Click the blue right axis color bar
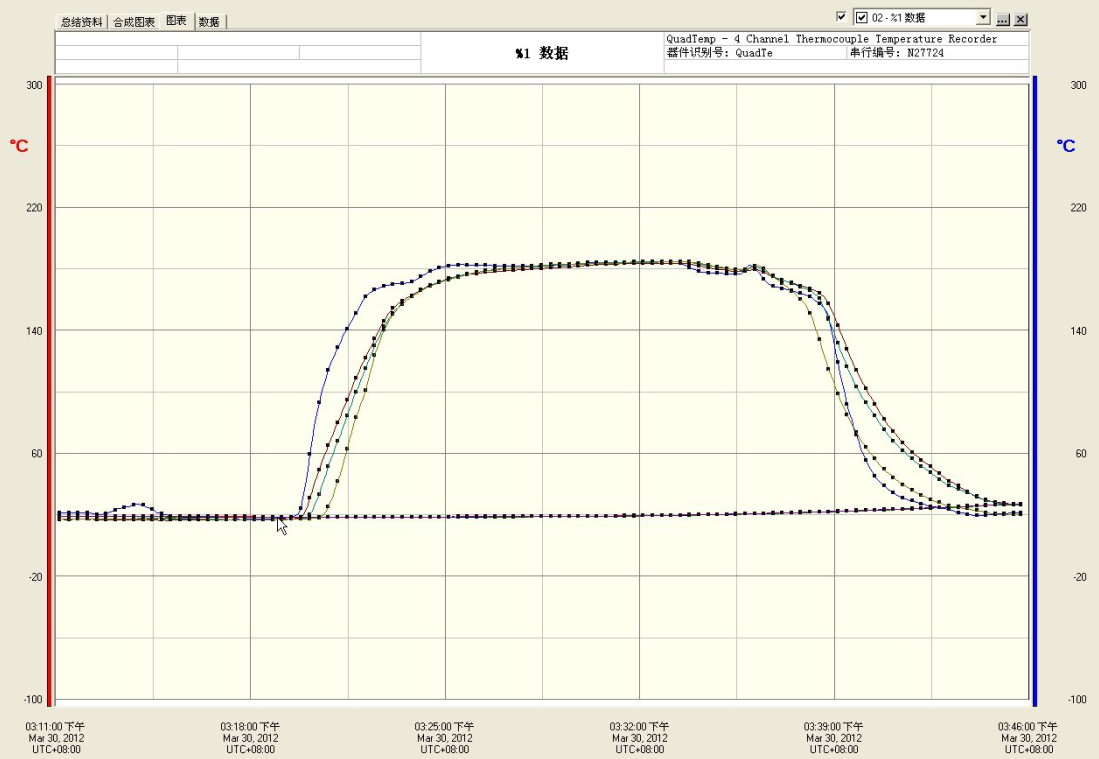This screenshot has width=1099, height=759. pos(1034,390)
